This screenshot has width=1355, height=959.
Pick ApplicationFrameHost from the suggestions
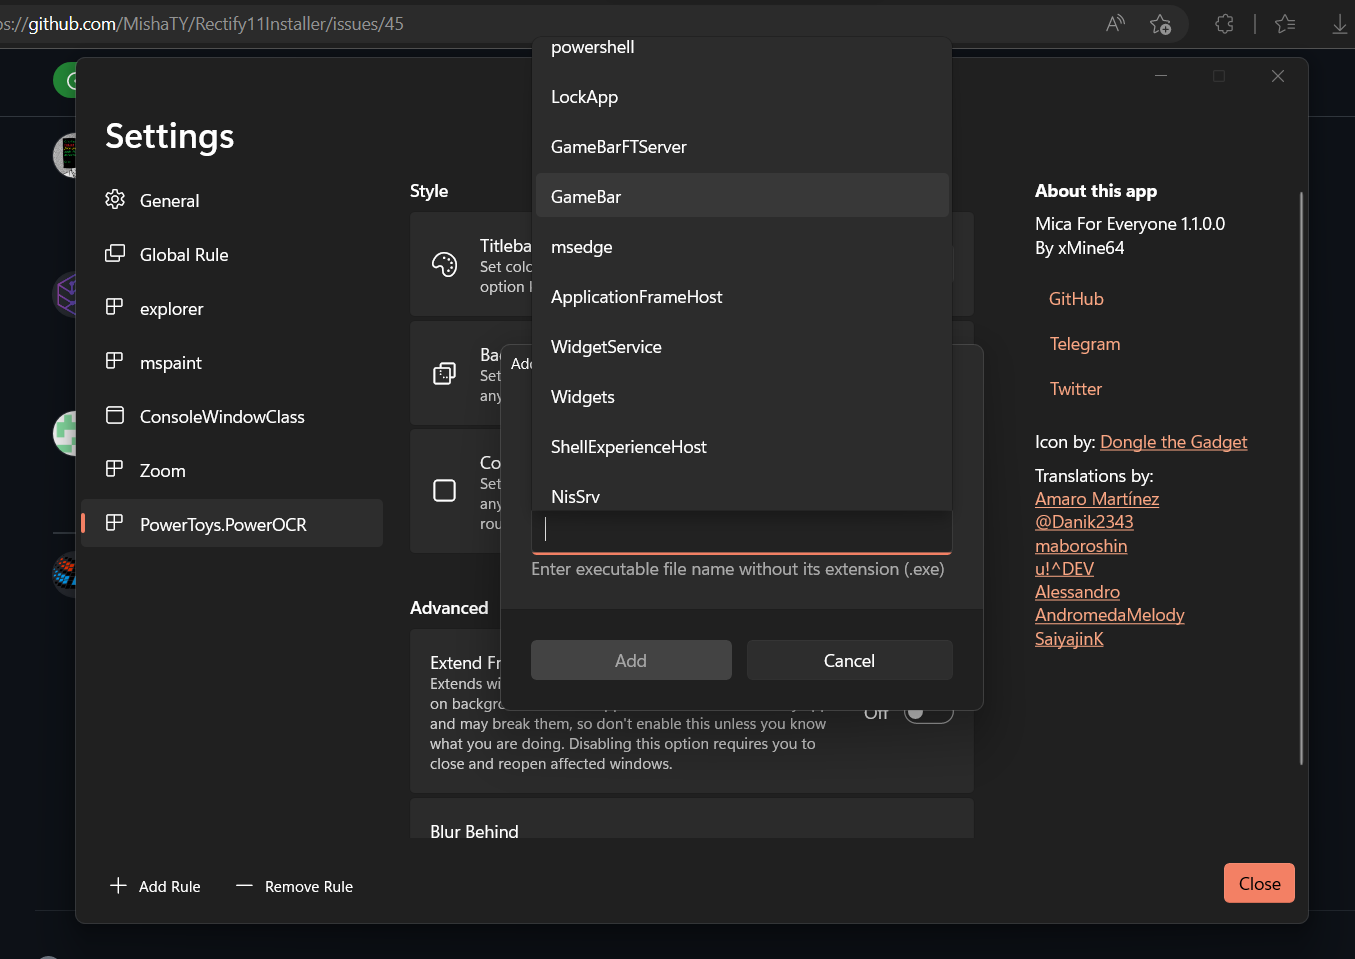coord(742,297)
